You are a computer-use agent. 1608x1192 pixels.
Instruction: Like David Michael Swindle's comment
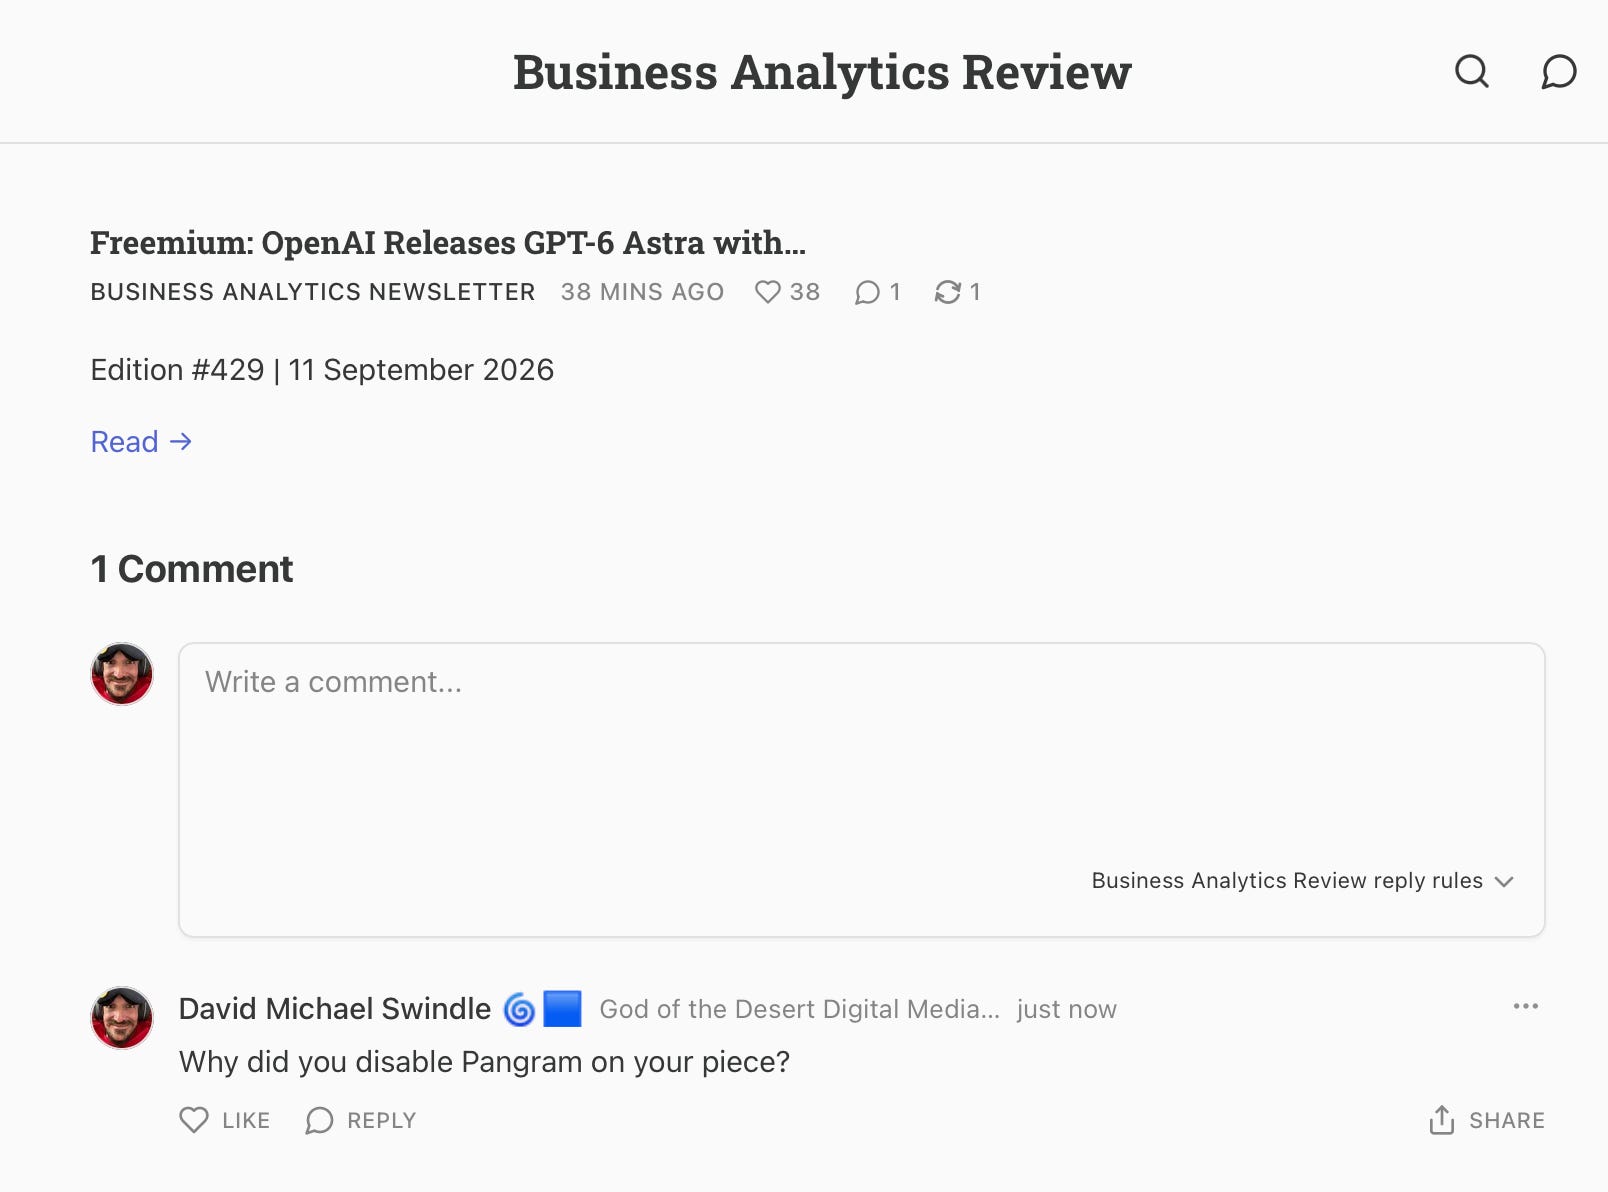pos(225,1120)
